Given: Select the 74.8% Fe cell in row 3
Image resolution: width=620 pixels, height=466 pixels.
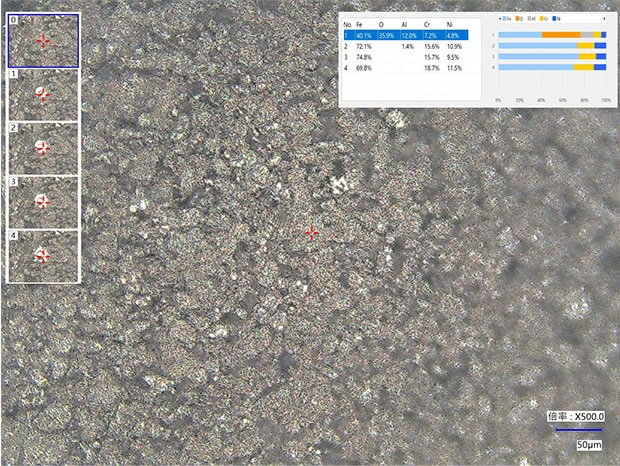Looking at the screenshot, I should (x=364, y=57).
